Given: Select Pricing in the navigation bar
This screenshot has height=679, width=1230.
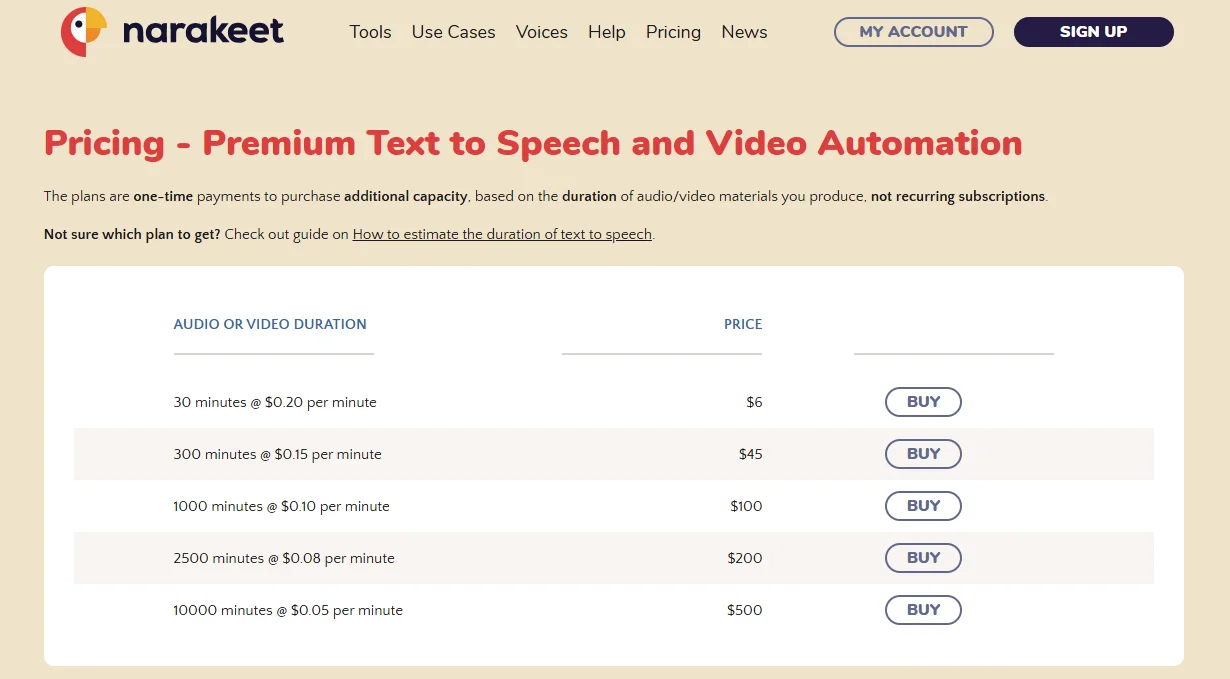Looking at the screenshot, I should point(673,32).
